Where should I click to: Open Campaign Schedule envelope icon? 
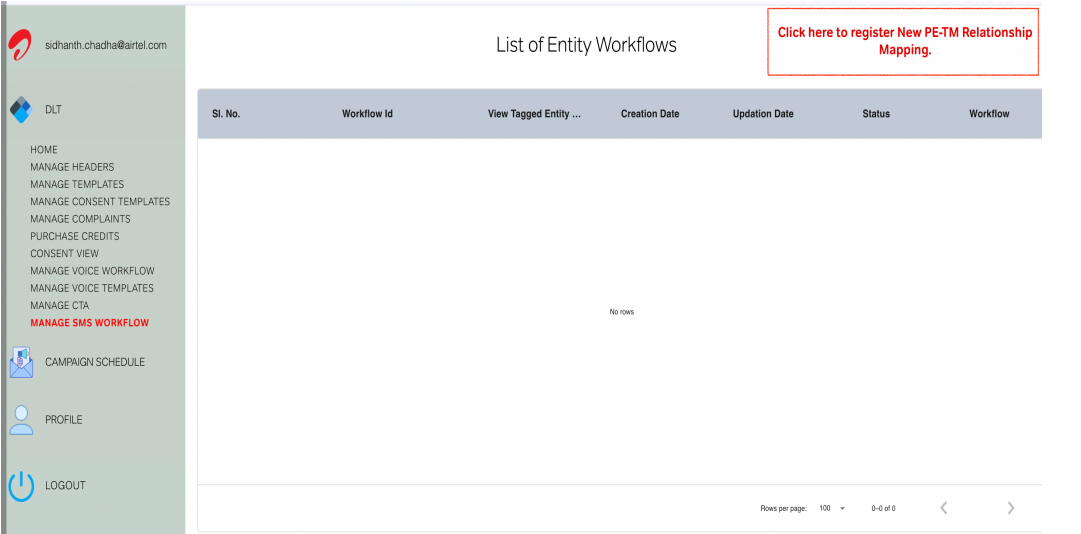point(21,362)
